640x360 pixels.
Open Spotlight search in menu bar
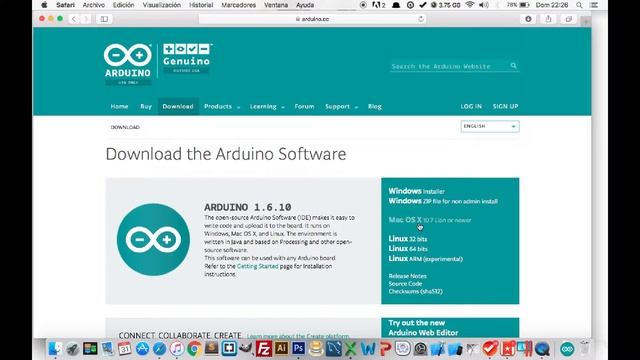[579, 5]
